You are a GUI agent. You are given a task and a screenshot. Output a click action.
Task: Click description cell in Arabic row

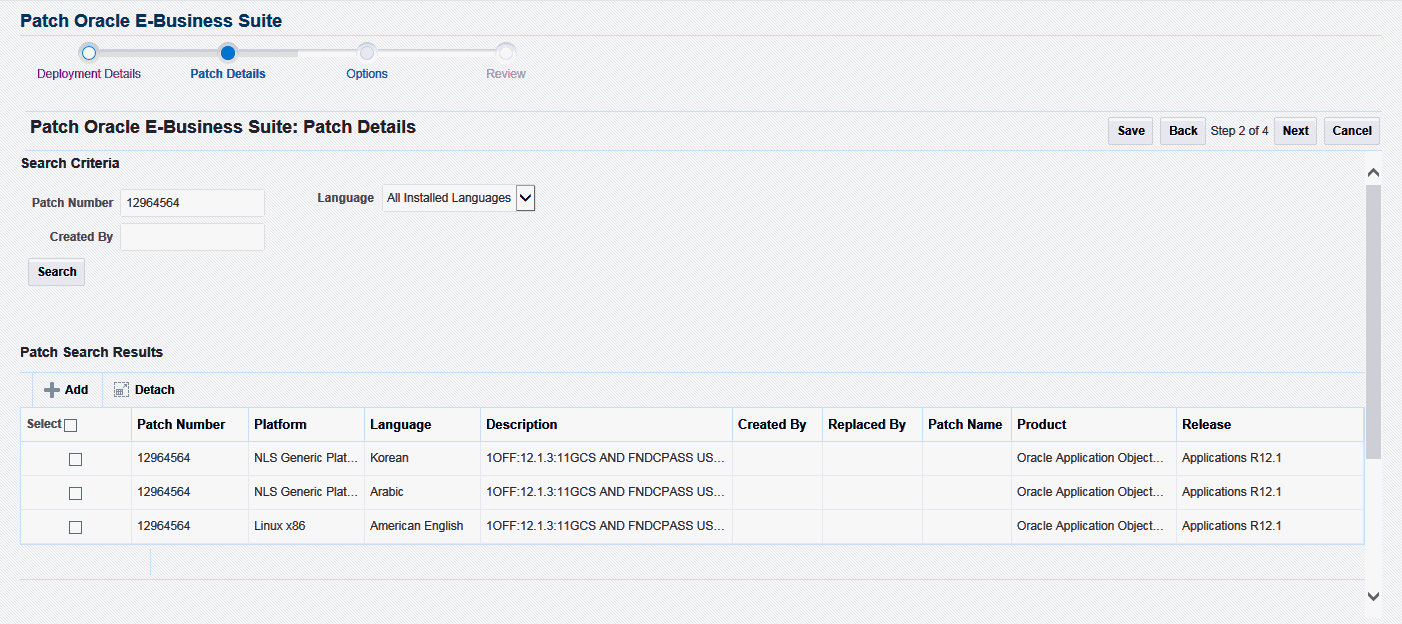pos(606,492)
